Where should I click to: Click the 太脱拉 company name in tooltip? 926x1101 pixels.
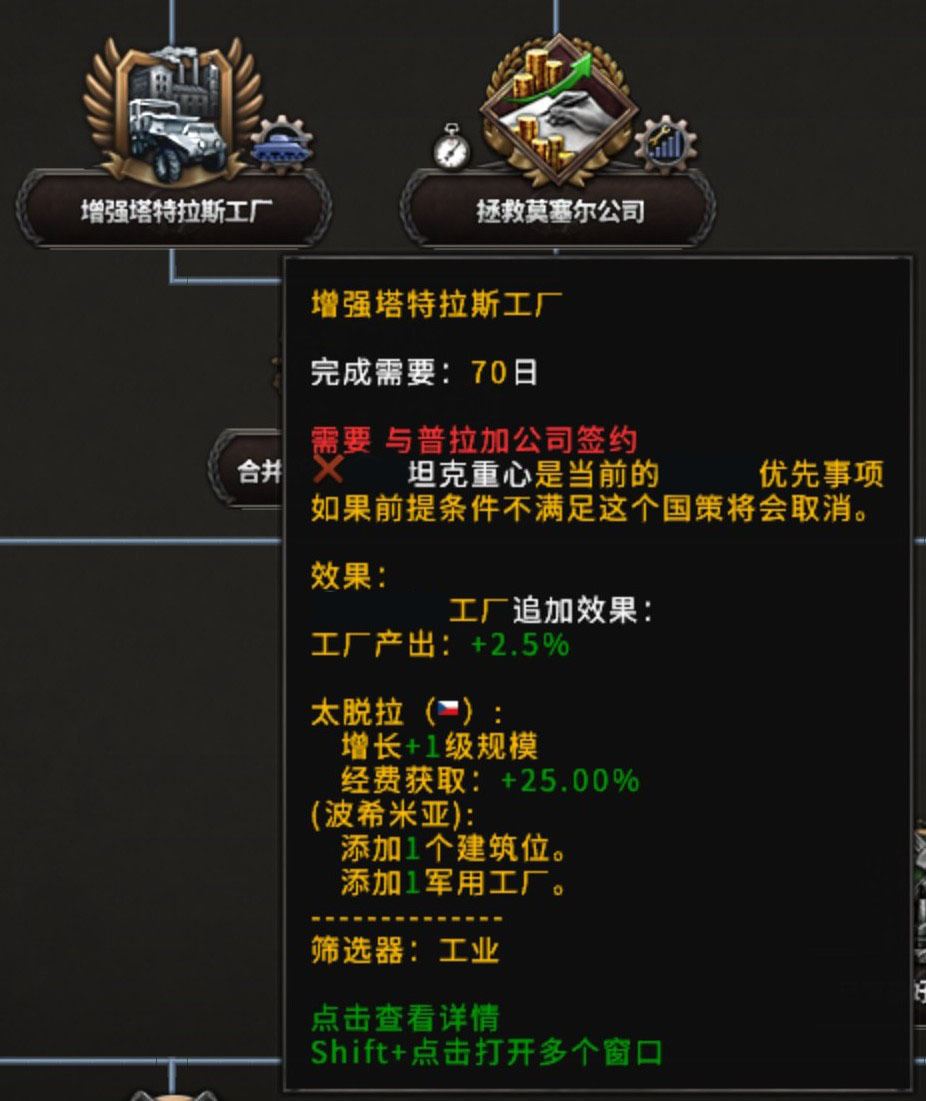pos(357,712)
